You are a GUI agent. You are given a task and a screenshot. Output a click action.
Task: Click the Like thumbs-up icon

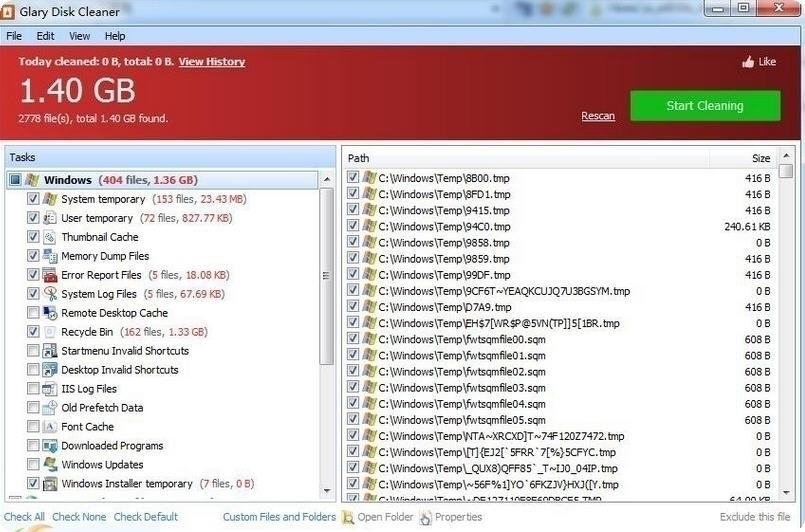coord(747,62)
